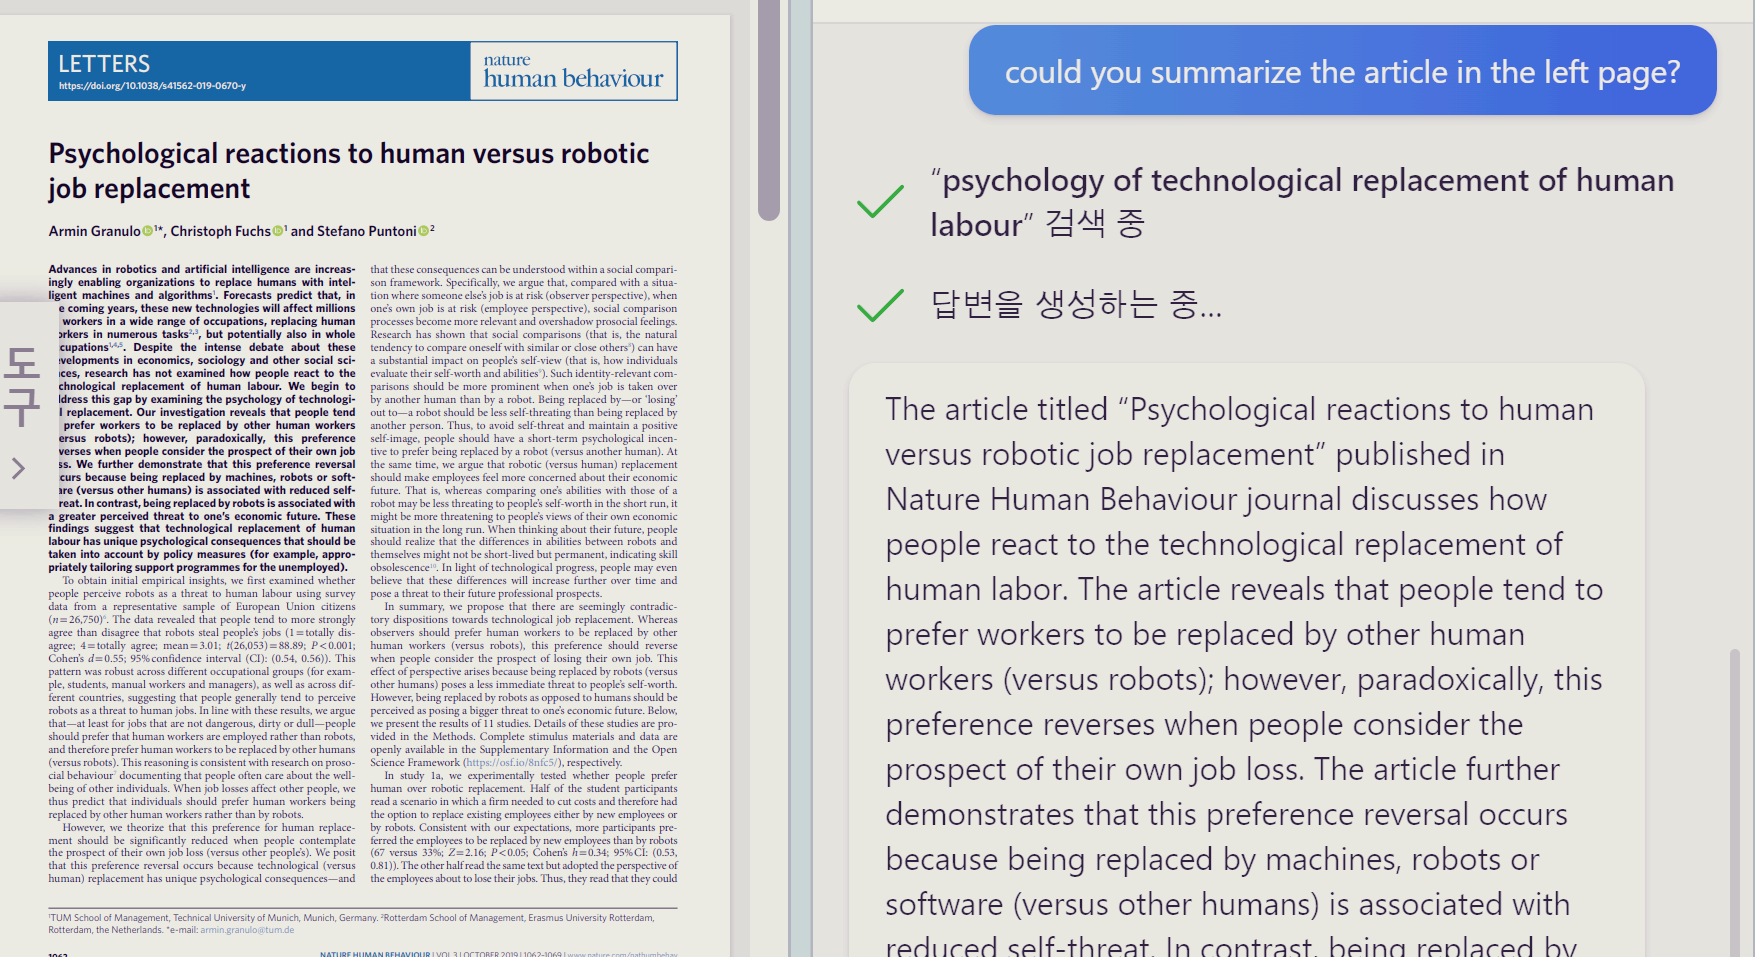The width and height of the screenshot is (1755, 957).
Task: Select the user's summary request bubble
Action: (1343, 71)
